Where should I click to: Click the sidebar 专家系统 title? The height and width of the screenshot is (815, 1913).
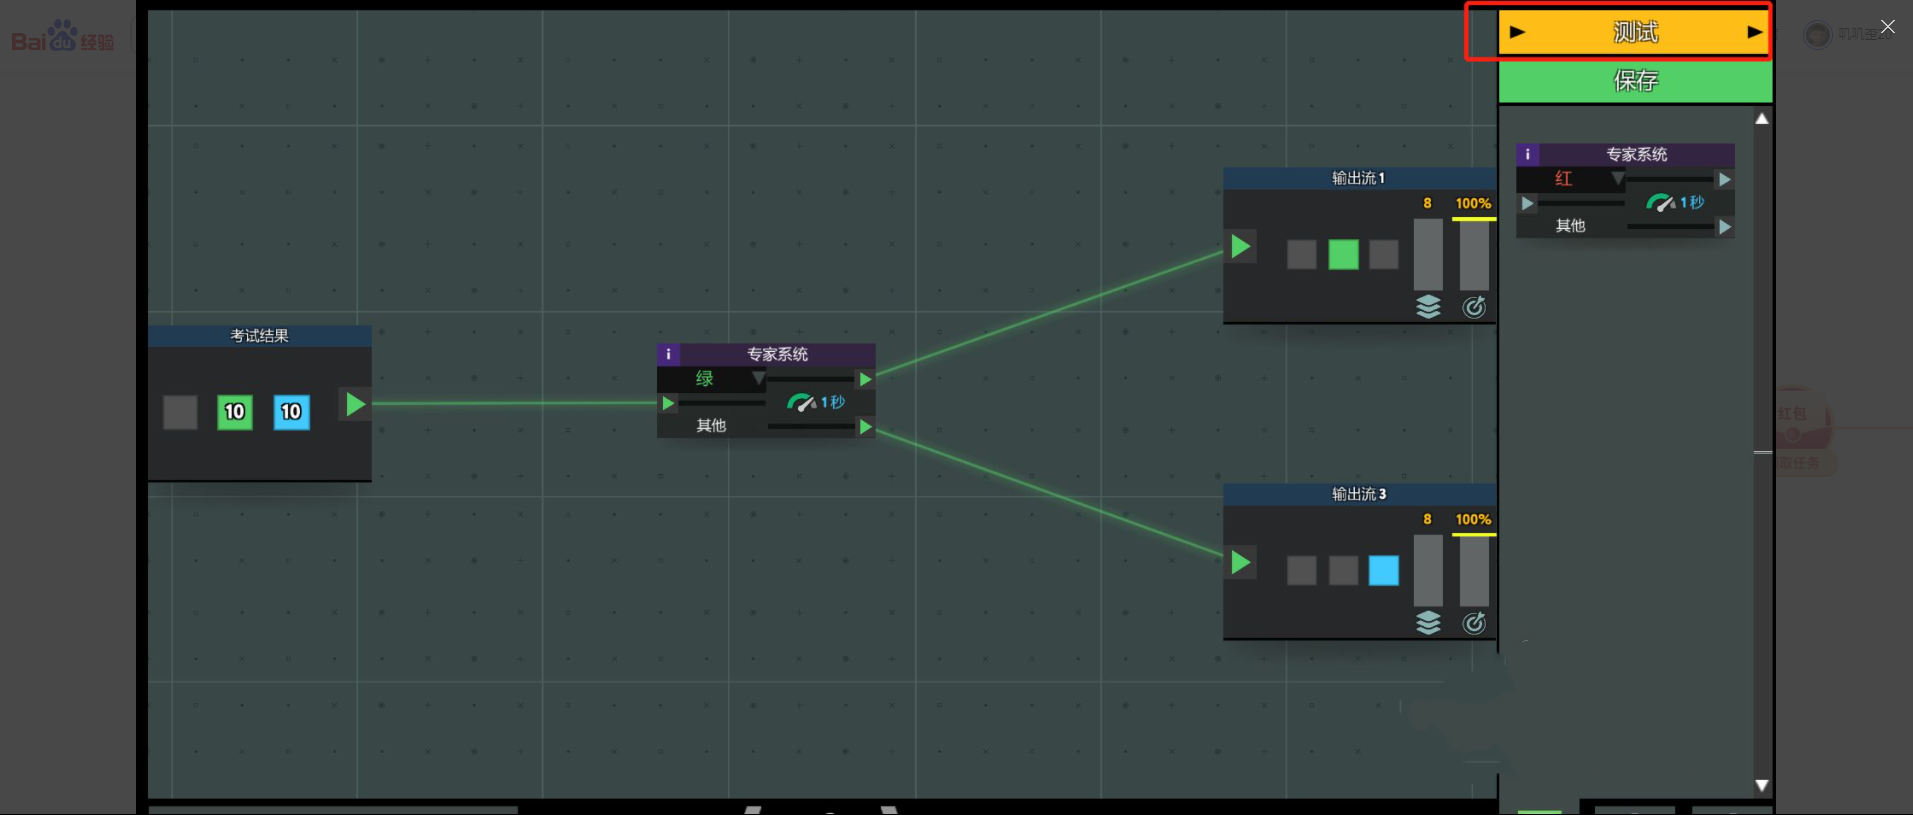[1636, 154]
